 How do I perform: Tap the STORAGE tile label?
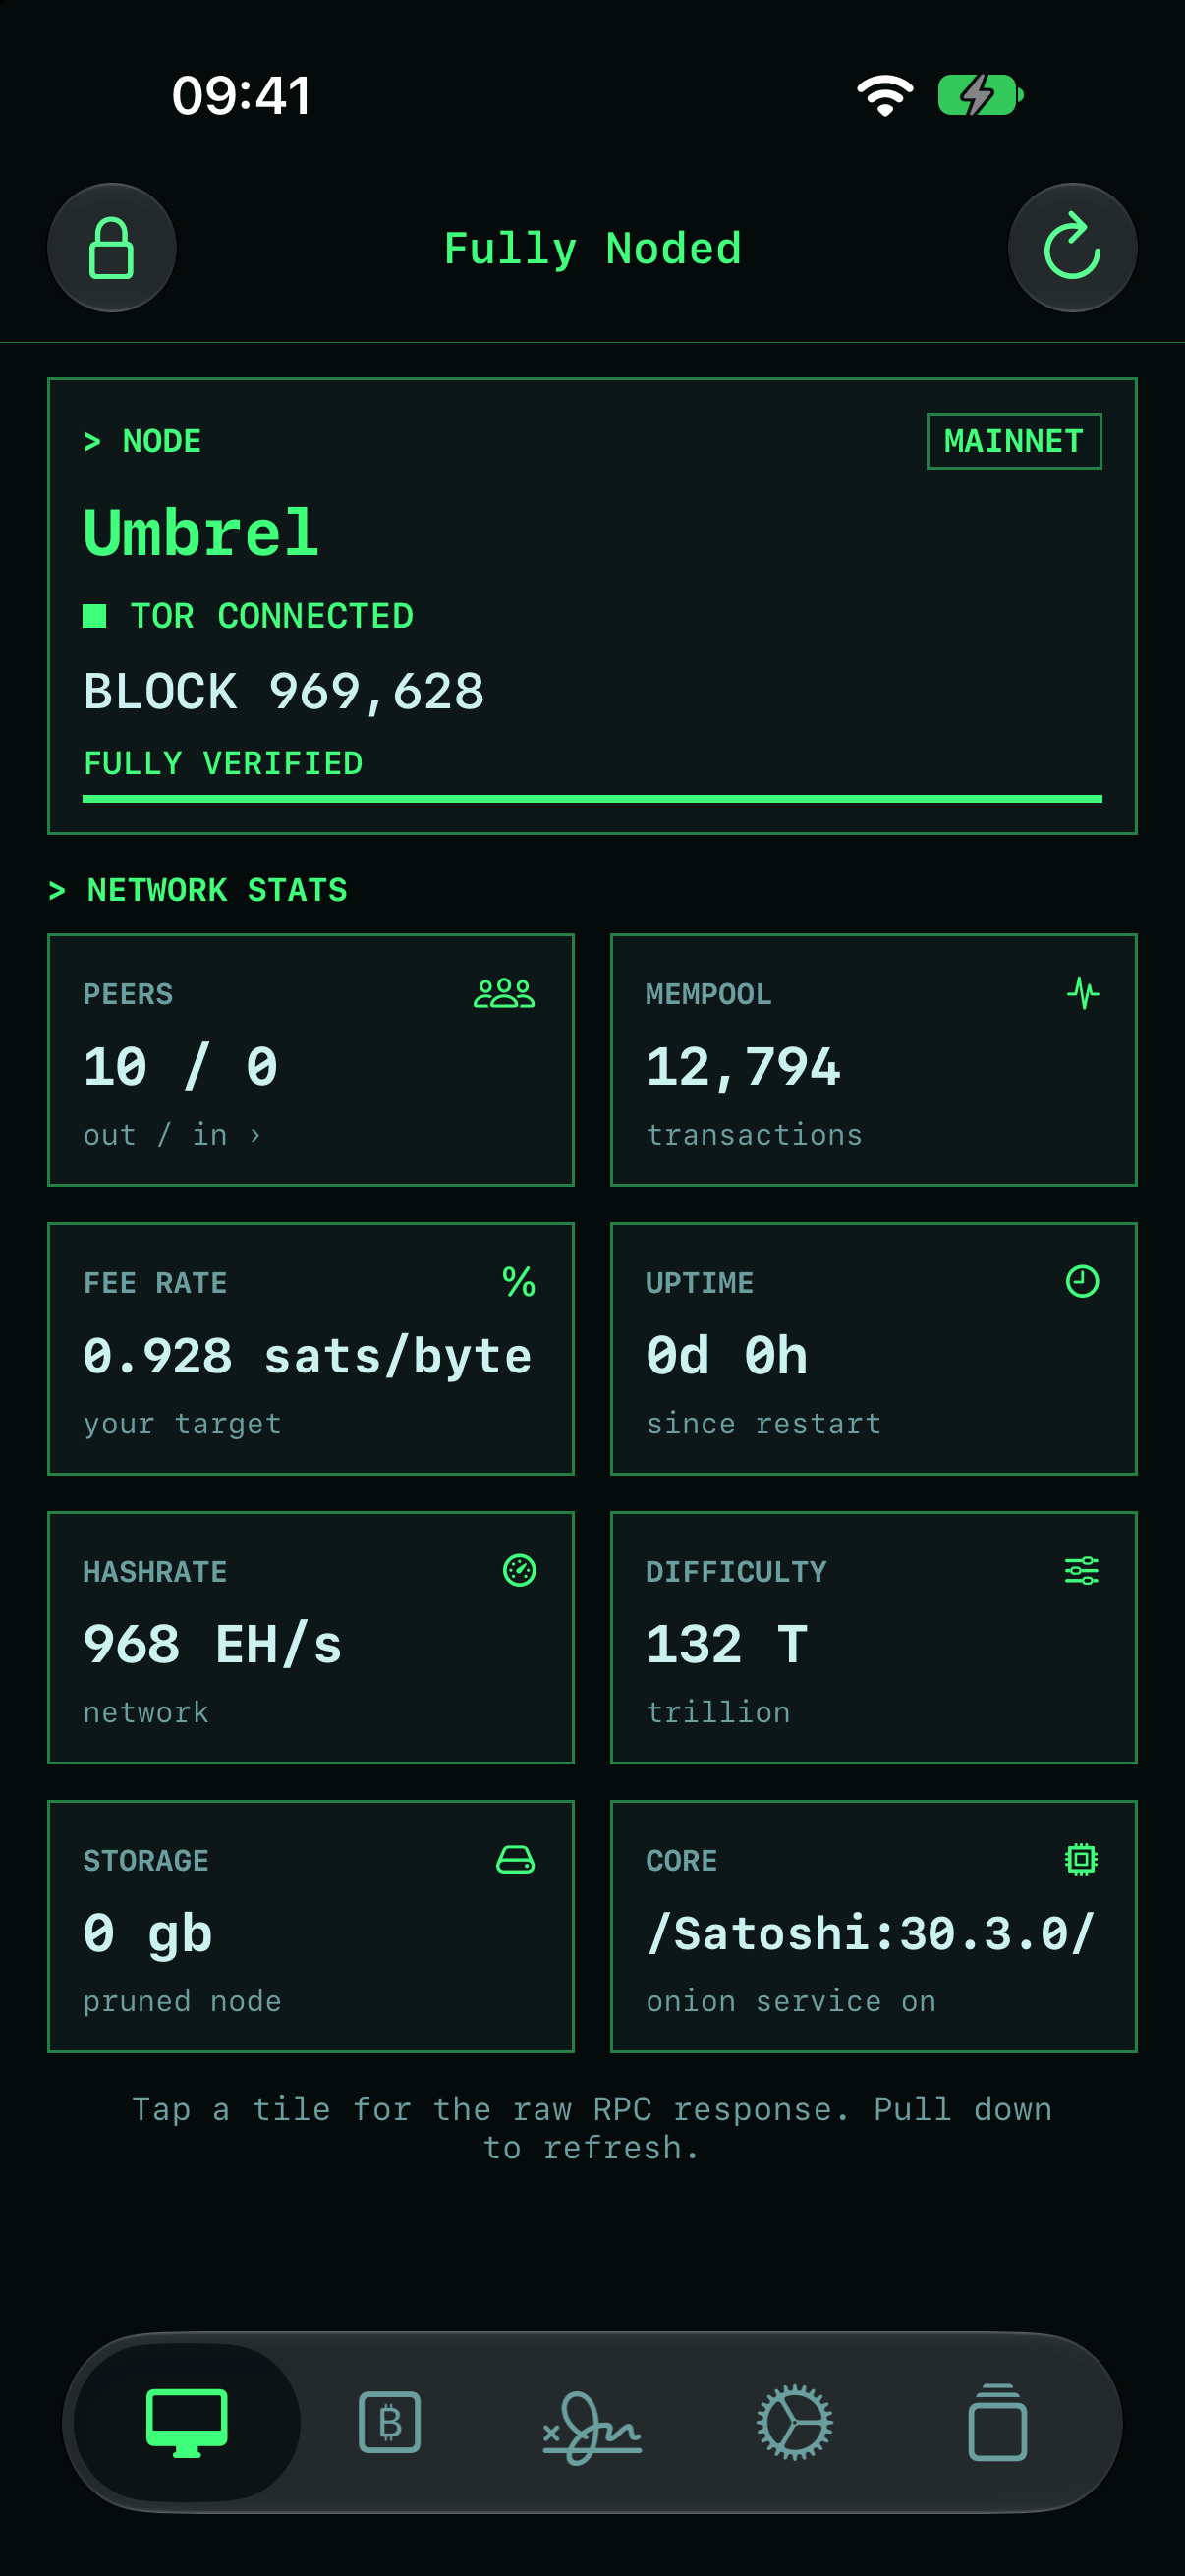point(146,1860)
